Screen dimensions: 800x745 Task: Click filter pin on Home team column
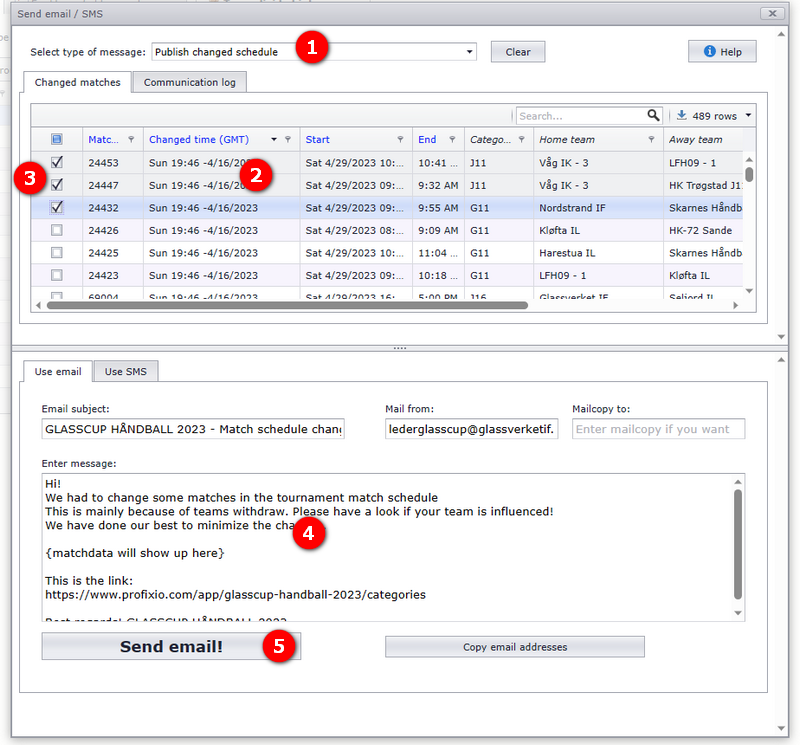click(x=652, y=139)
